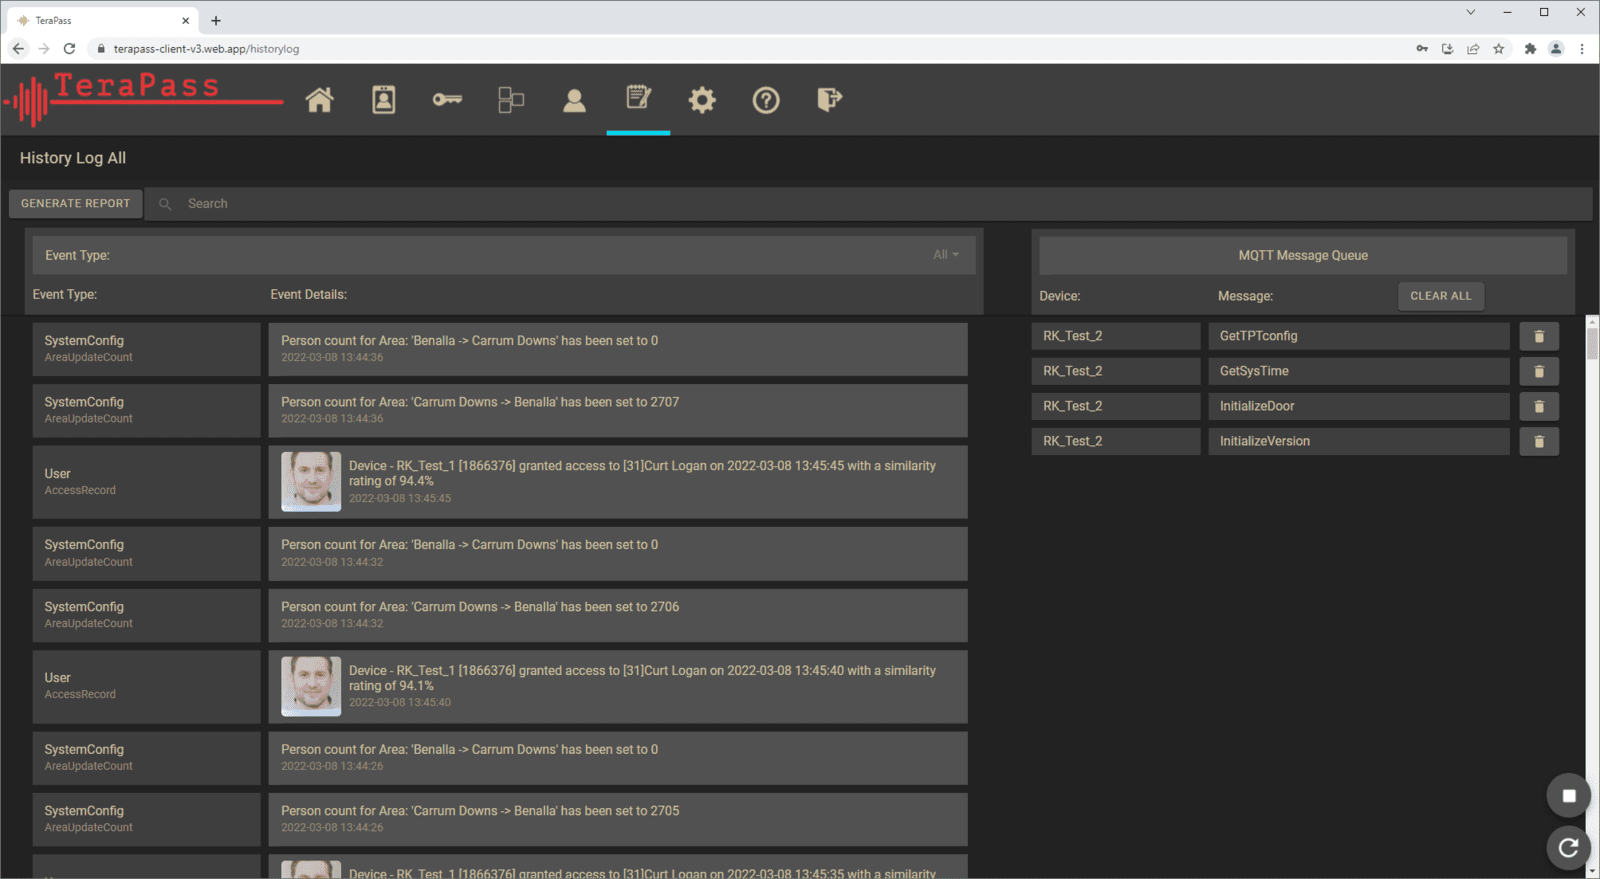Screen dimensions: 1600x879
Task: Open the devices layout icon
Action: pos(511,100)
